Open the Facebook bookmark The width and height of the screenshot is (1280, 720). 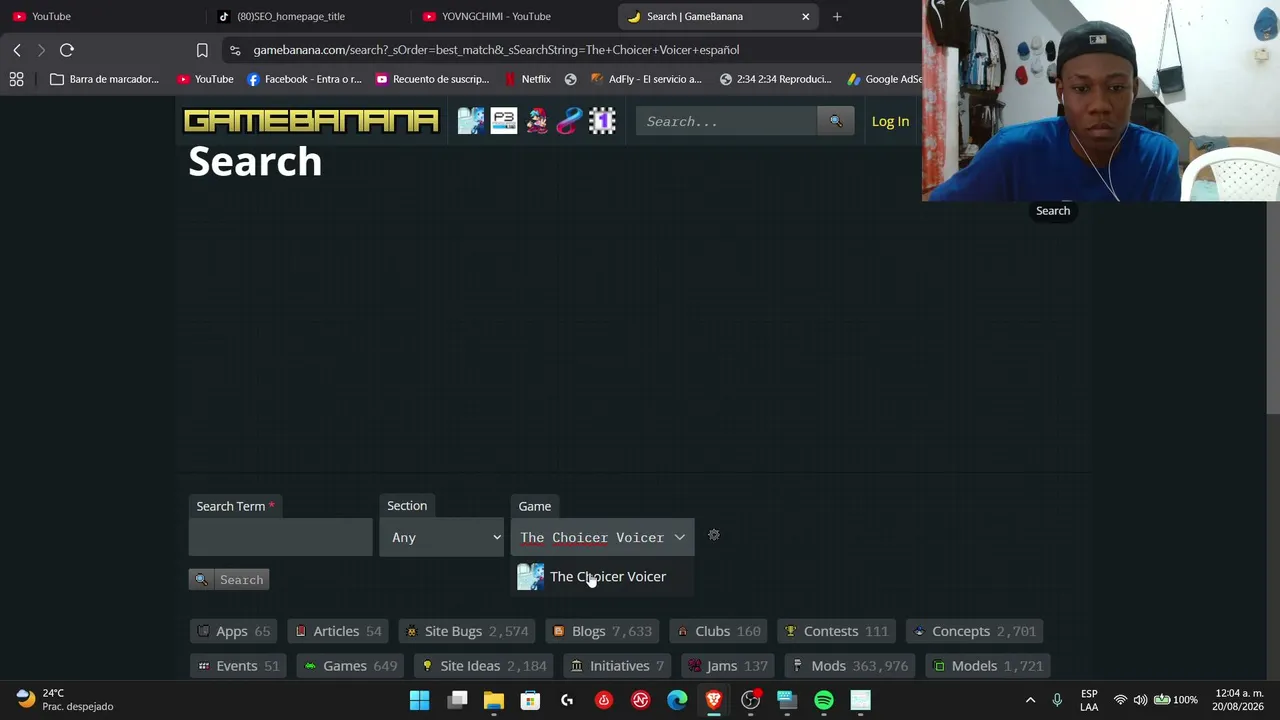click(x=304, y=79)
